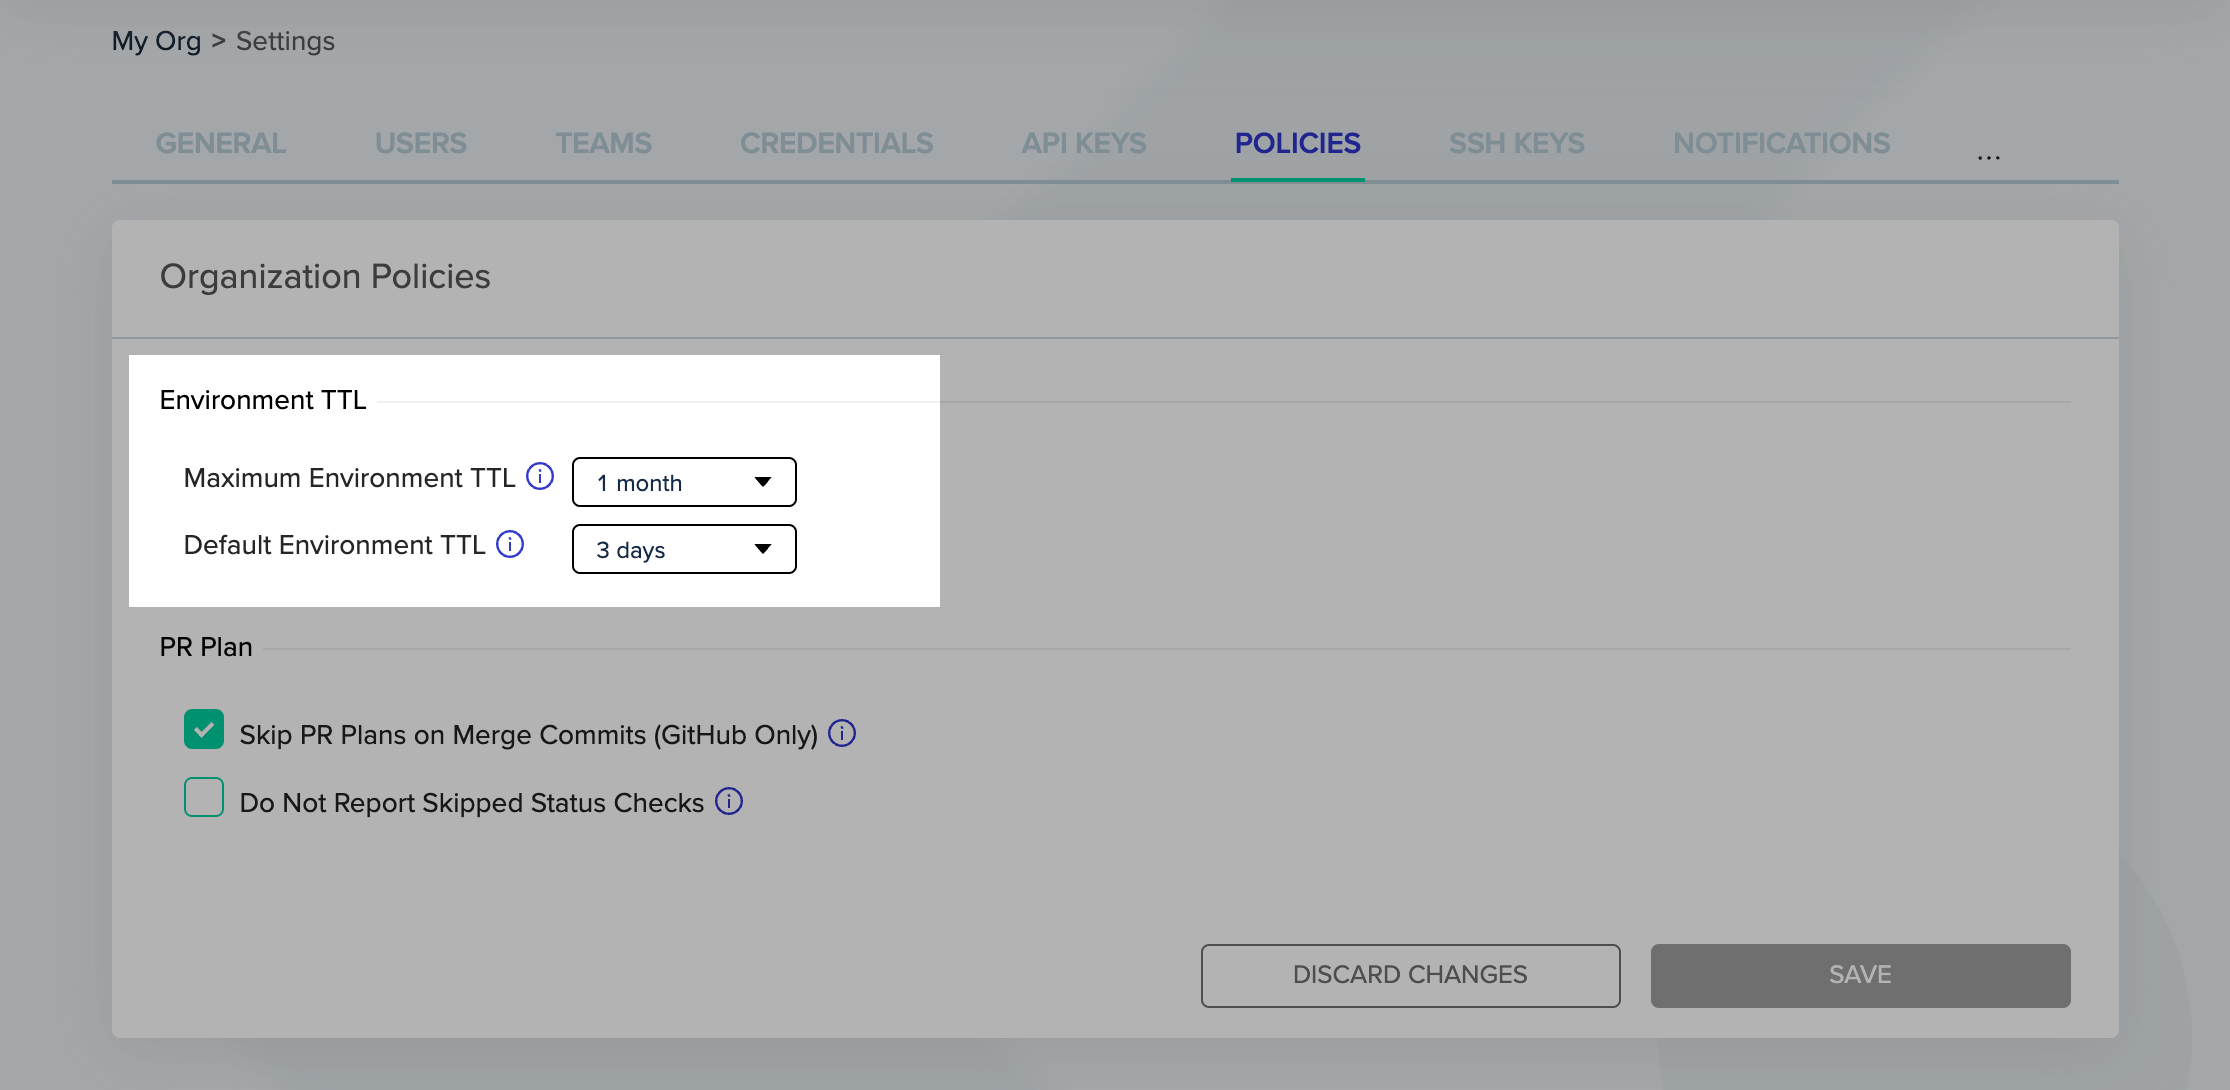Click the arrow on the 3 days selector
Screen dimensions: 2230x1090
click(763, 549)
